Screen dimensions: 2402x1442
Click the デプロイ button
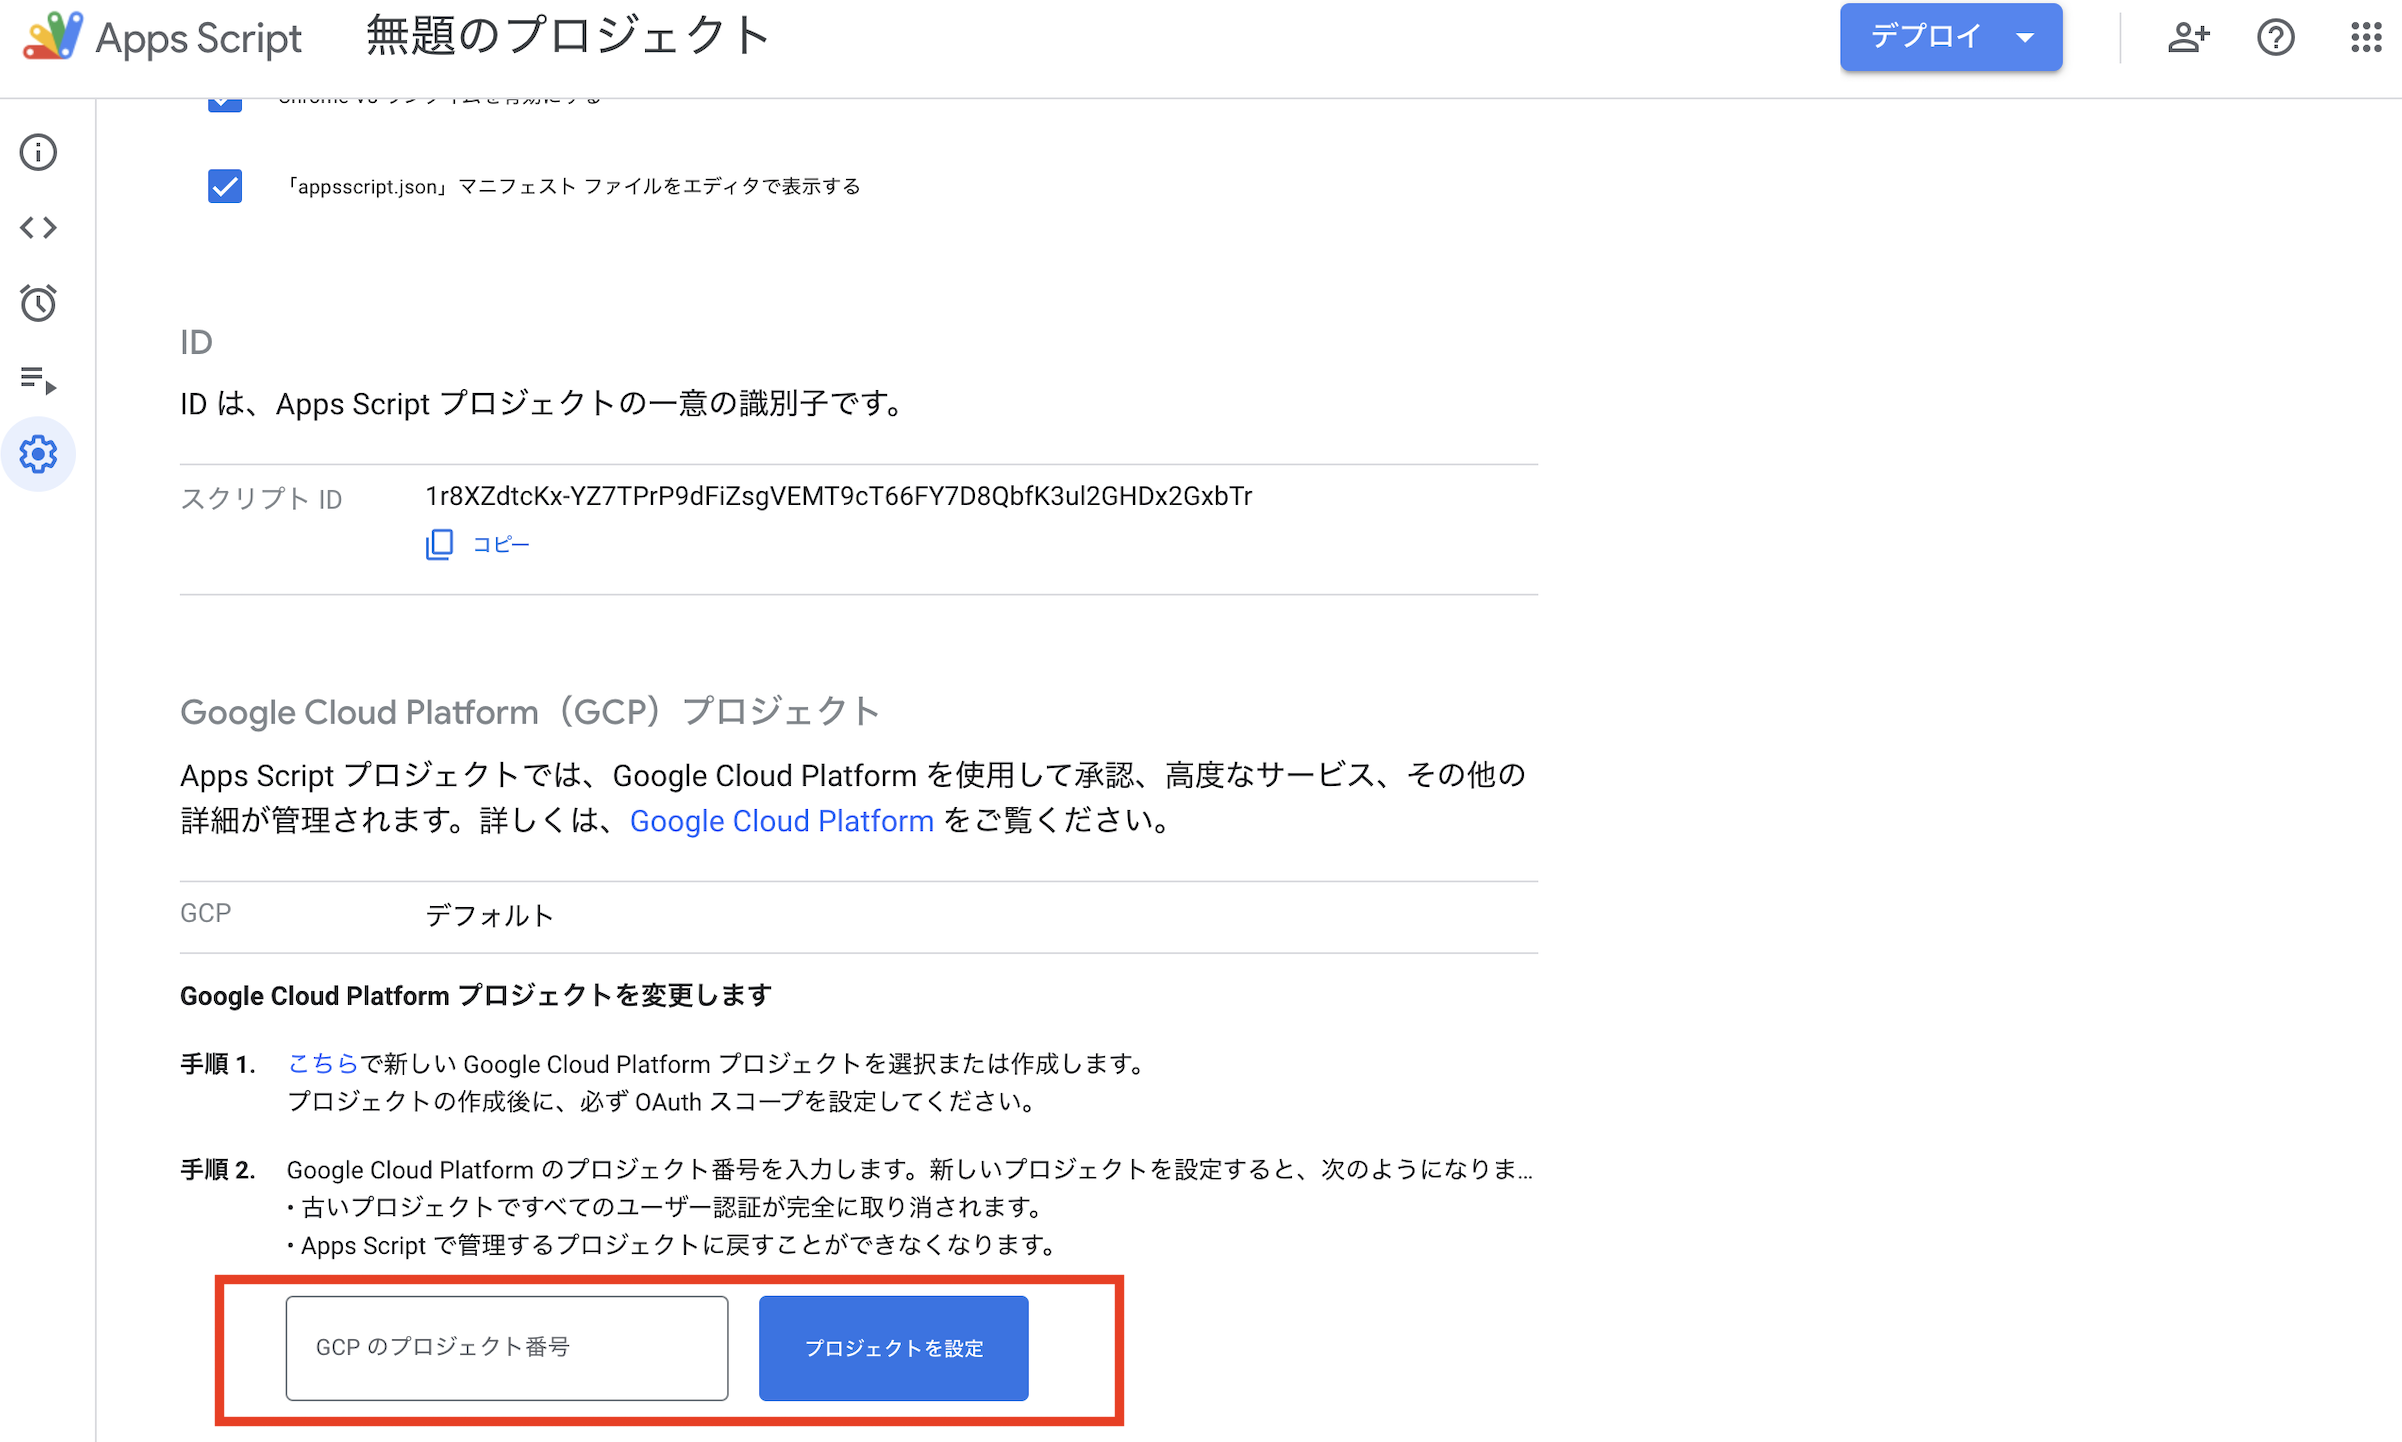pos(1925,38)
